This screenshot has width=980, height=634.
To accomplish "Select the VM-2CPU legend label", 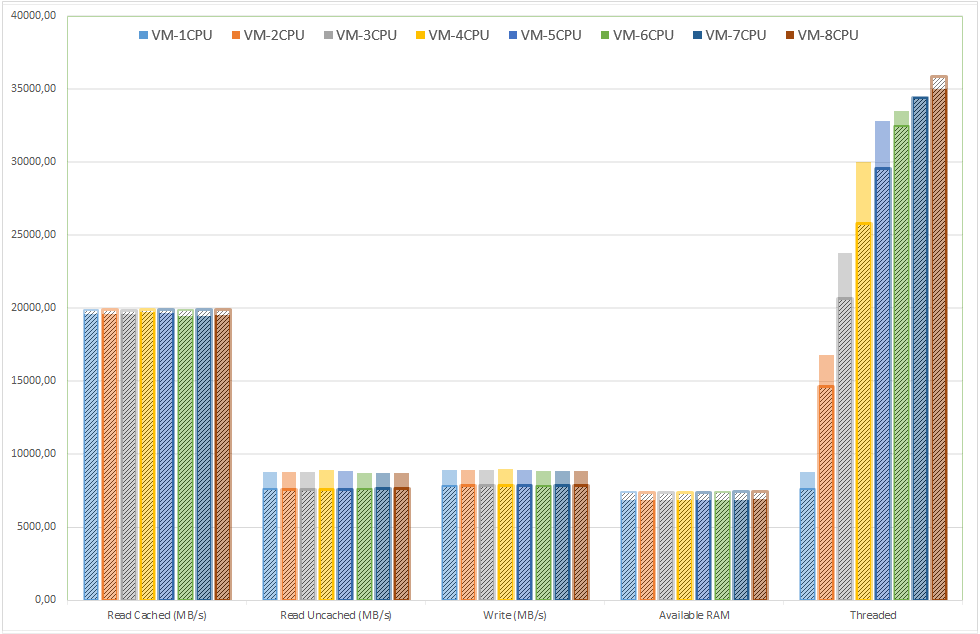I will click(x=274, y=36).
